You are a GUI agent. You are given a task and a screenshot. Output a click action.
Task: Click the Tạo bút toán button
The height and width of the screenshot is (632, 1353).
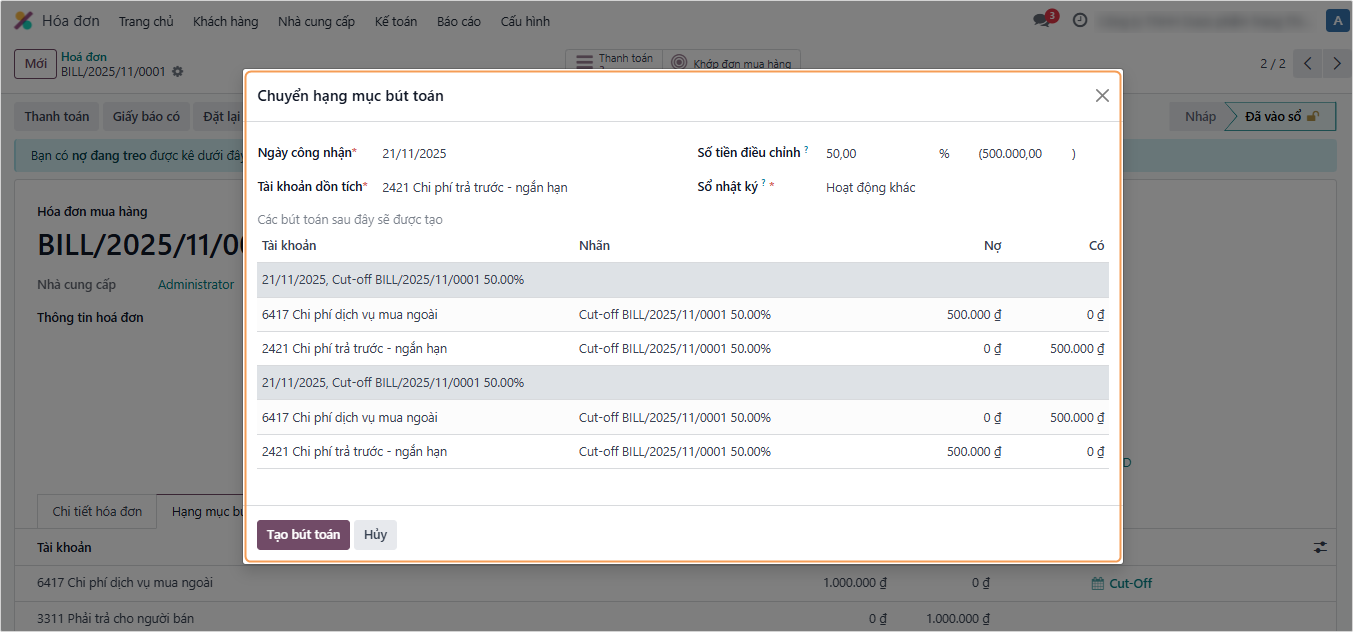point(303,535)
